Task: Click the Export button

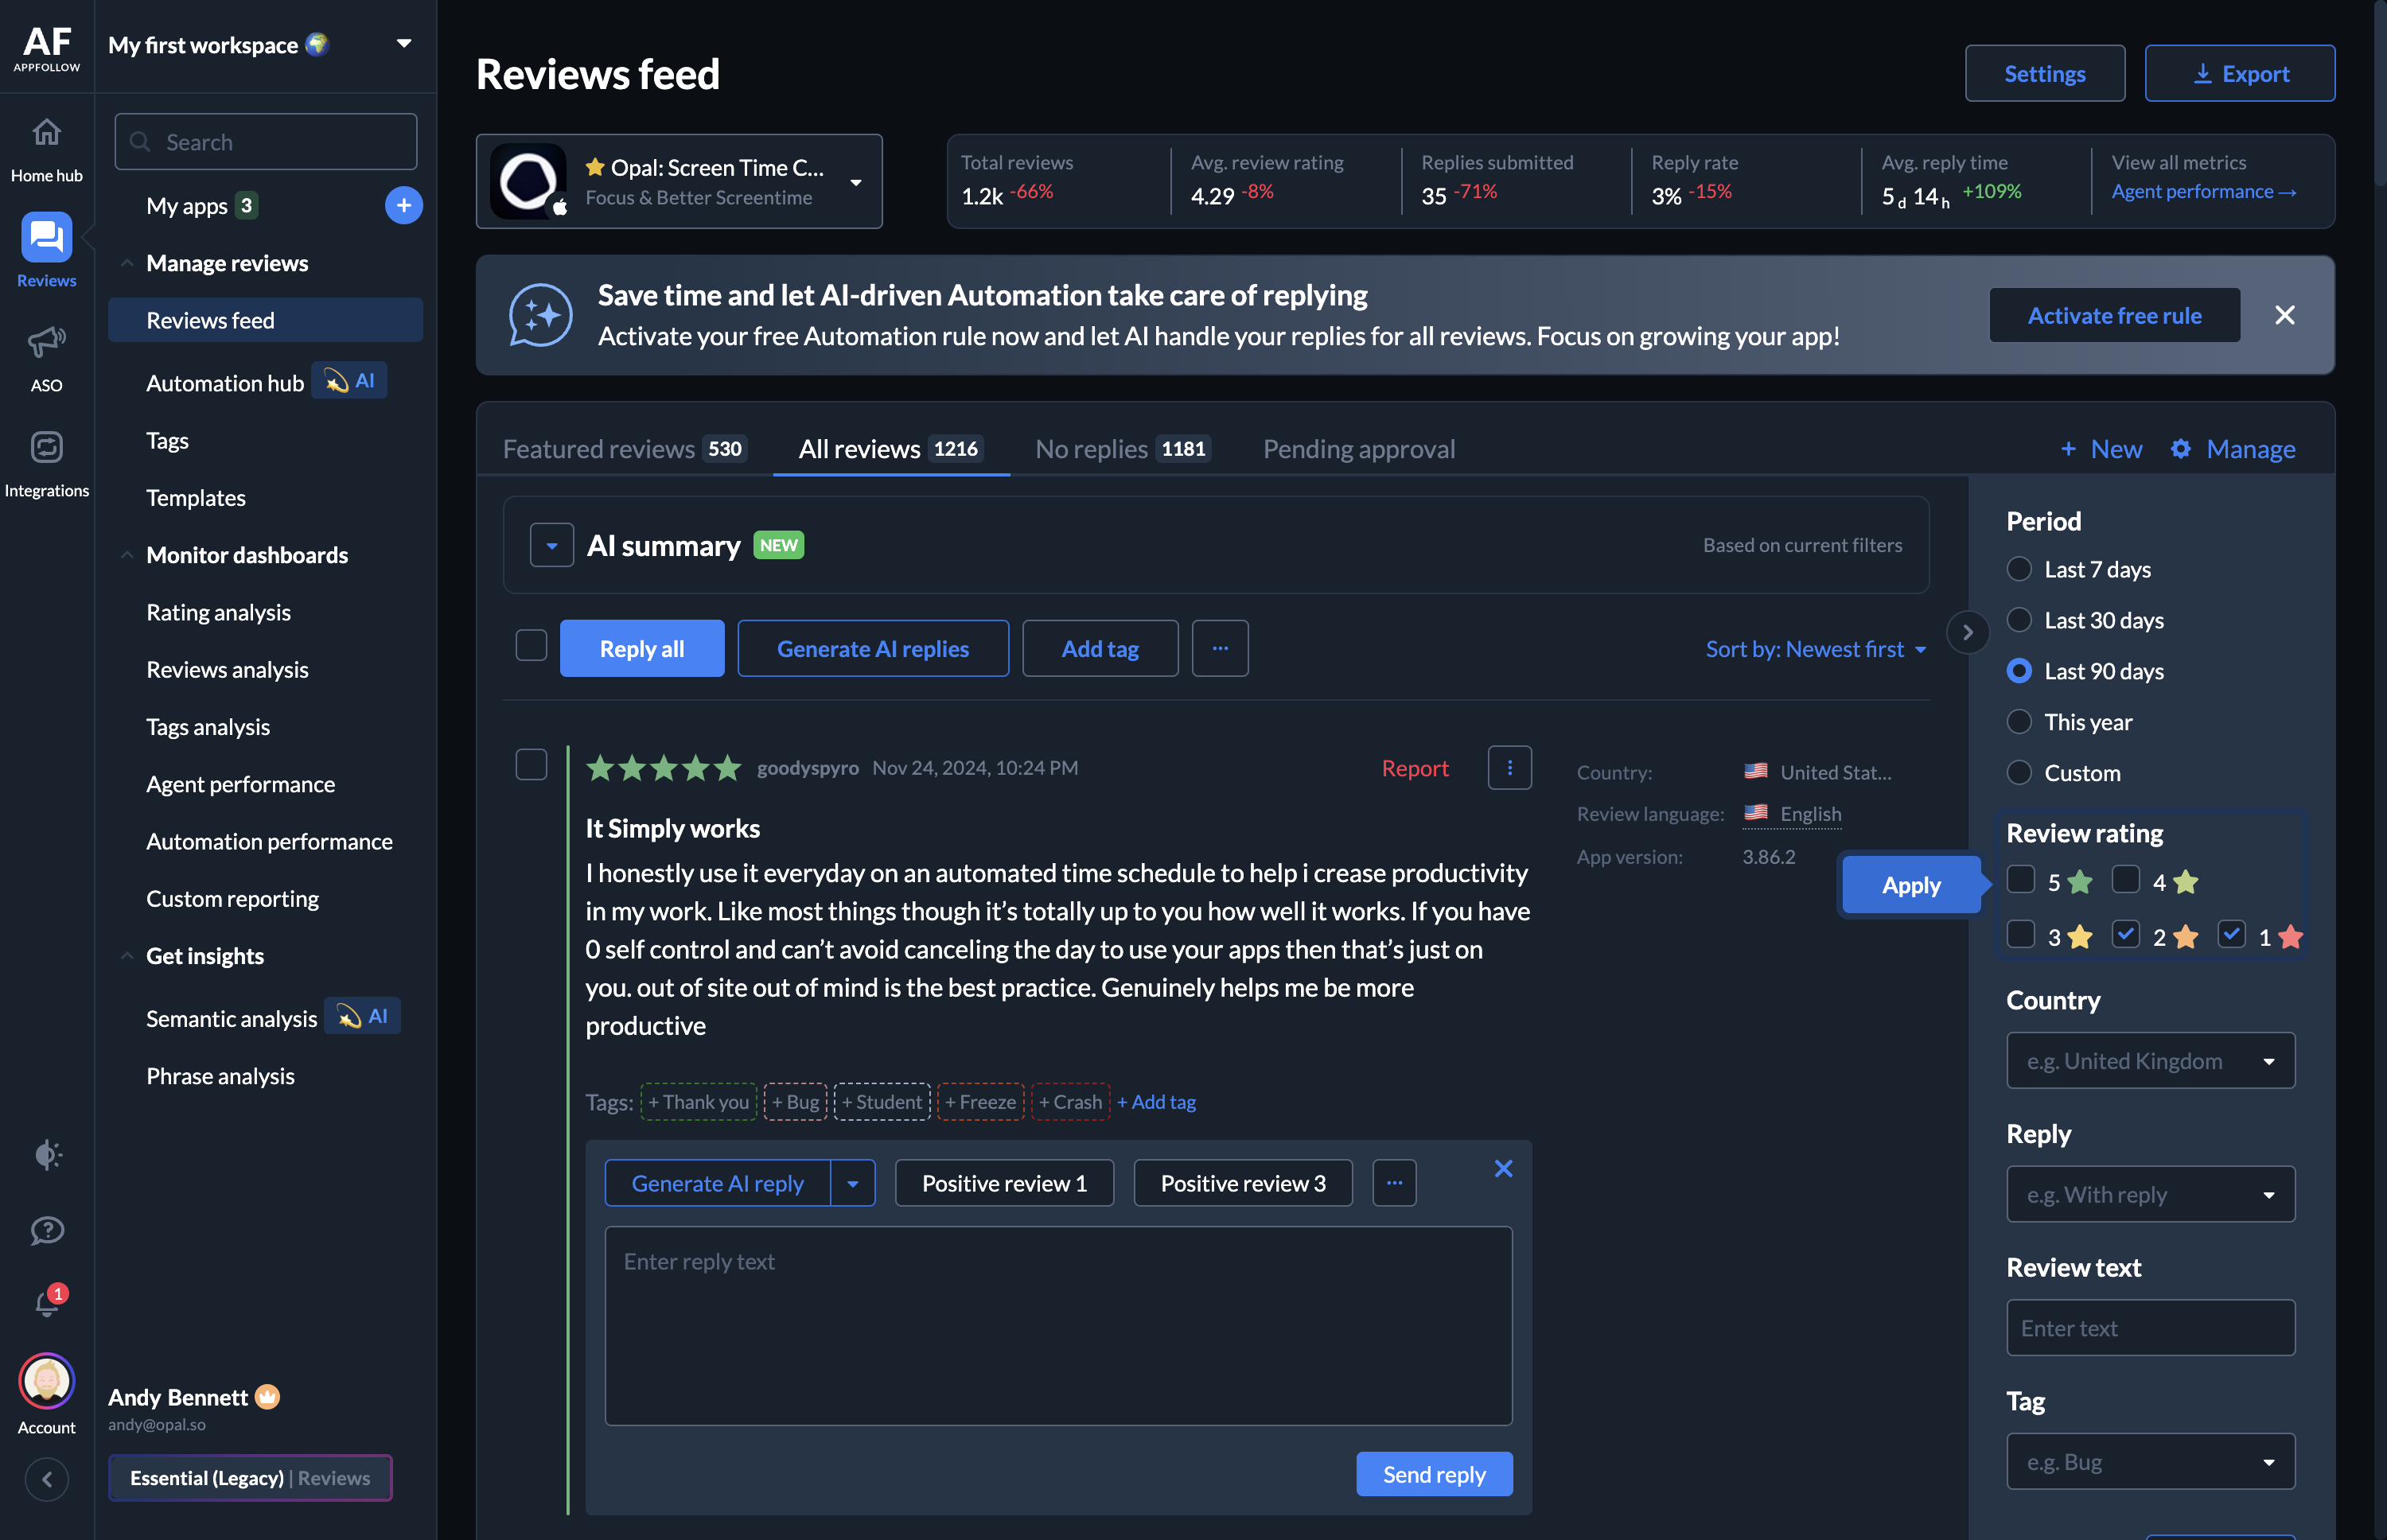Action: pos(2239,73)
